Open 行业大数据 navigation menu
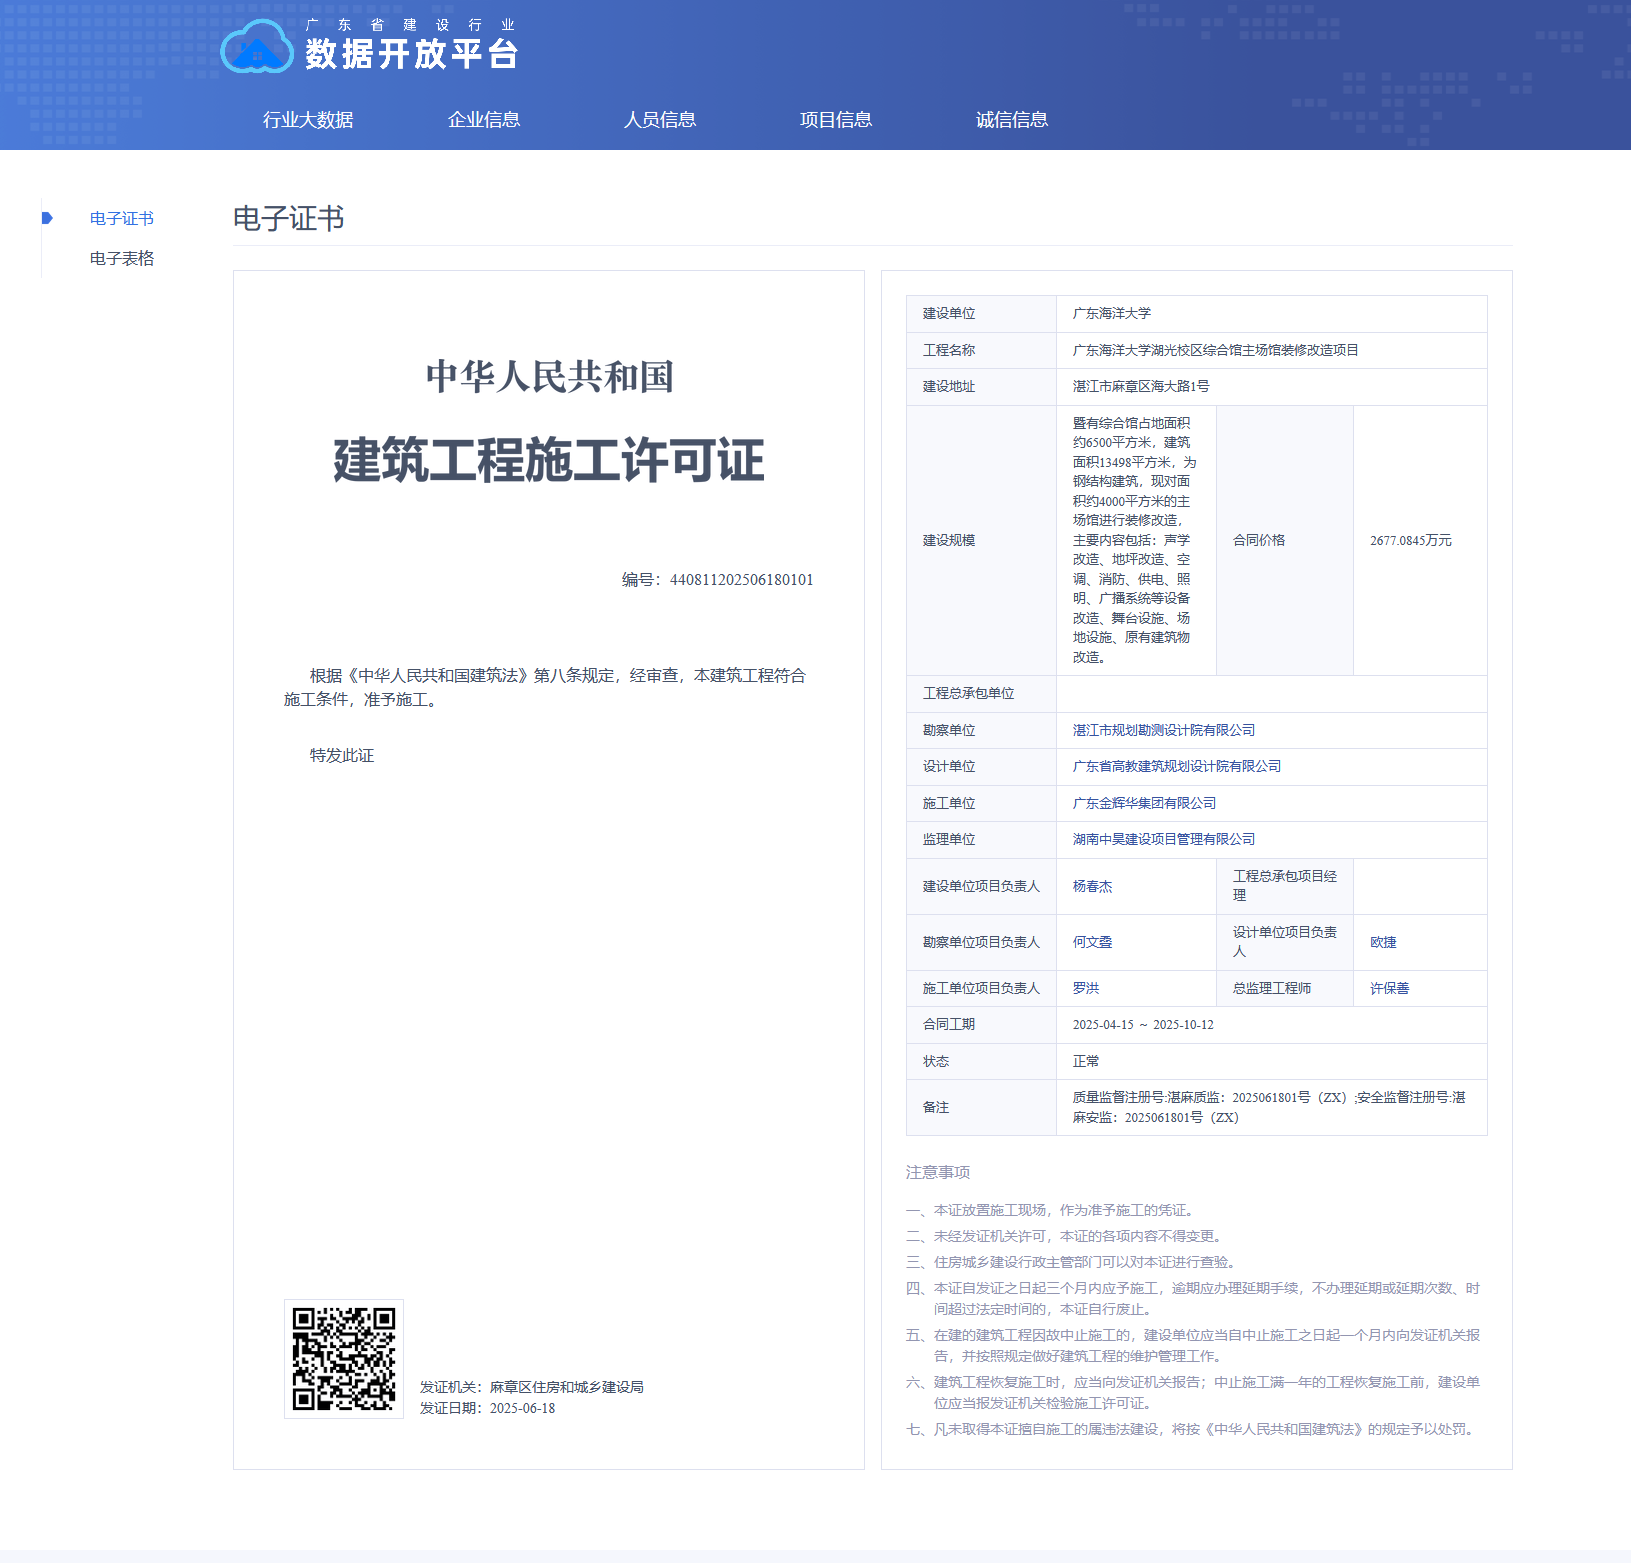 [308, 120]
